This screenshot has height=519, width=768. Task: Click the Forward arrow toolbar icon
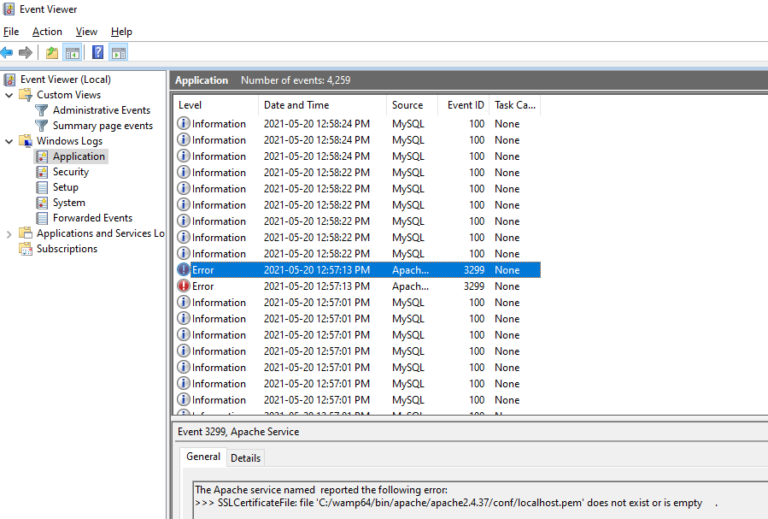pos(26,53)
